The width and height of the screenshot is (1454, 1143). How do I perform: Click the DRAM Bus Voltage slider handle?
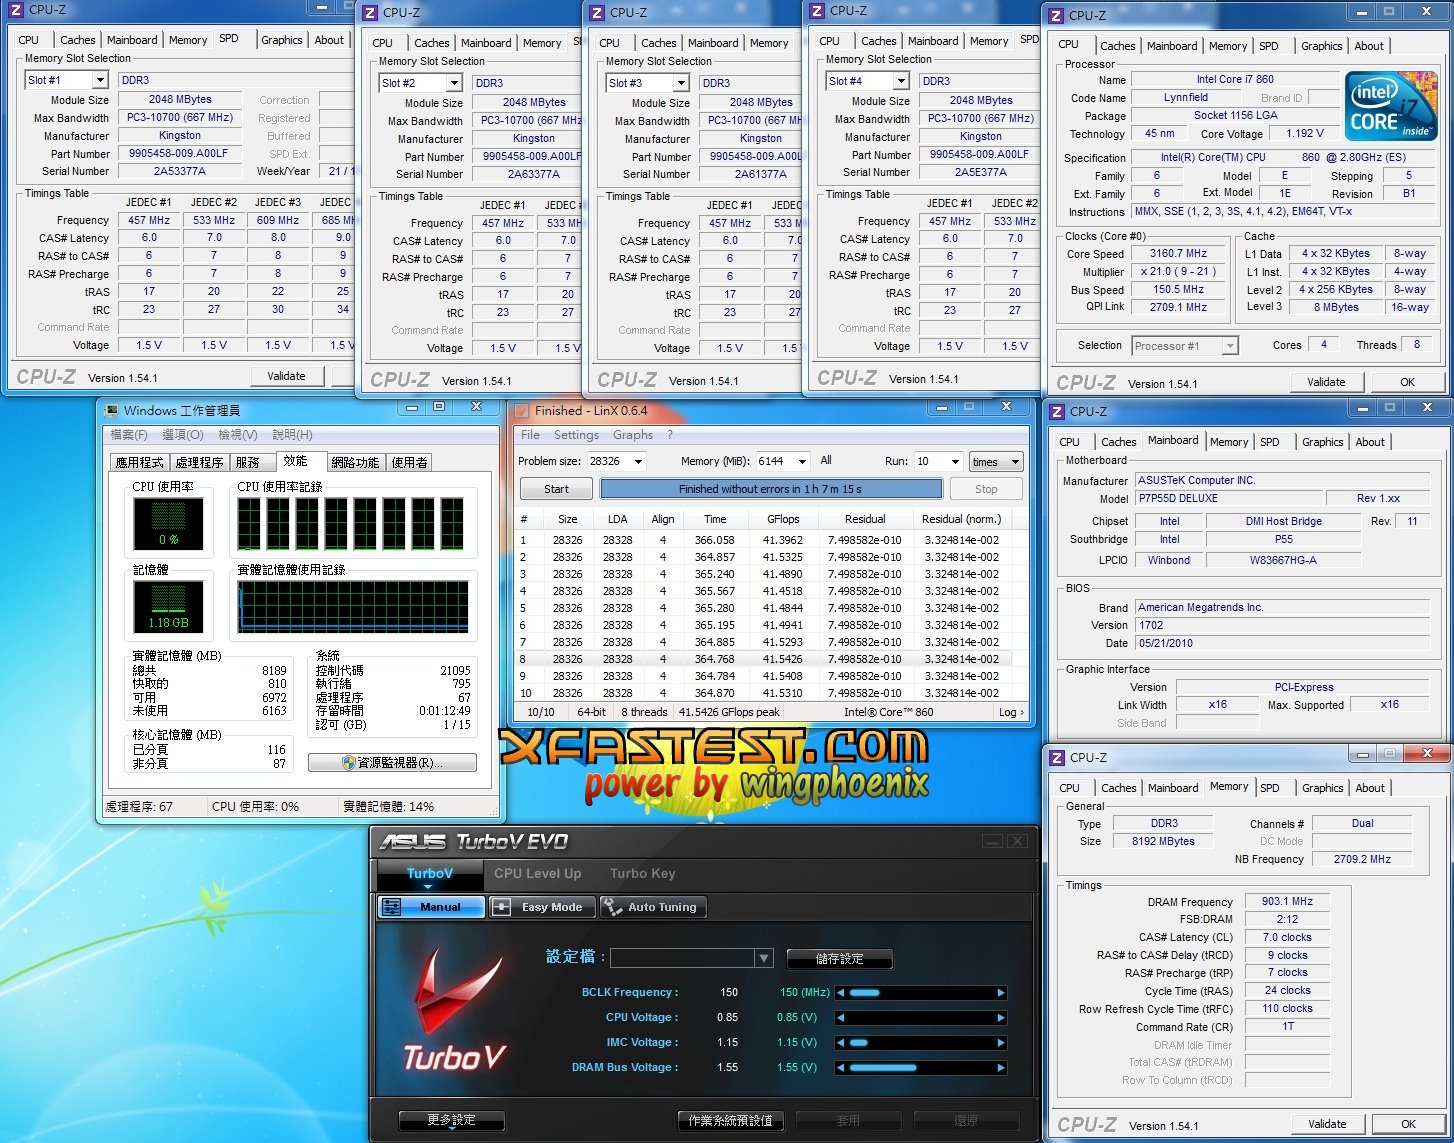coord(883,1068)
